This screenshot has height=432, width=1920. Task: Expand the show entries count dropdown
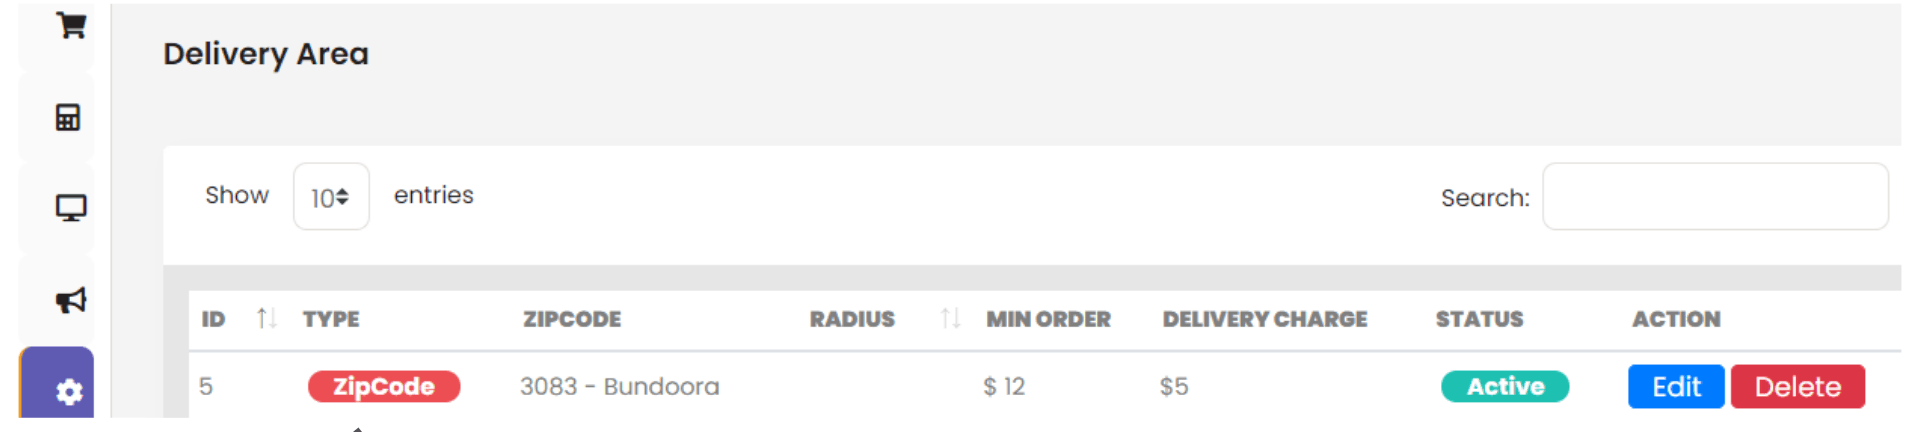coord(331,197)
